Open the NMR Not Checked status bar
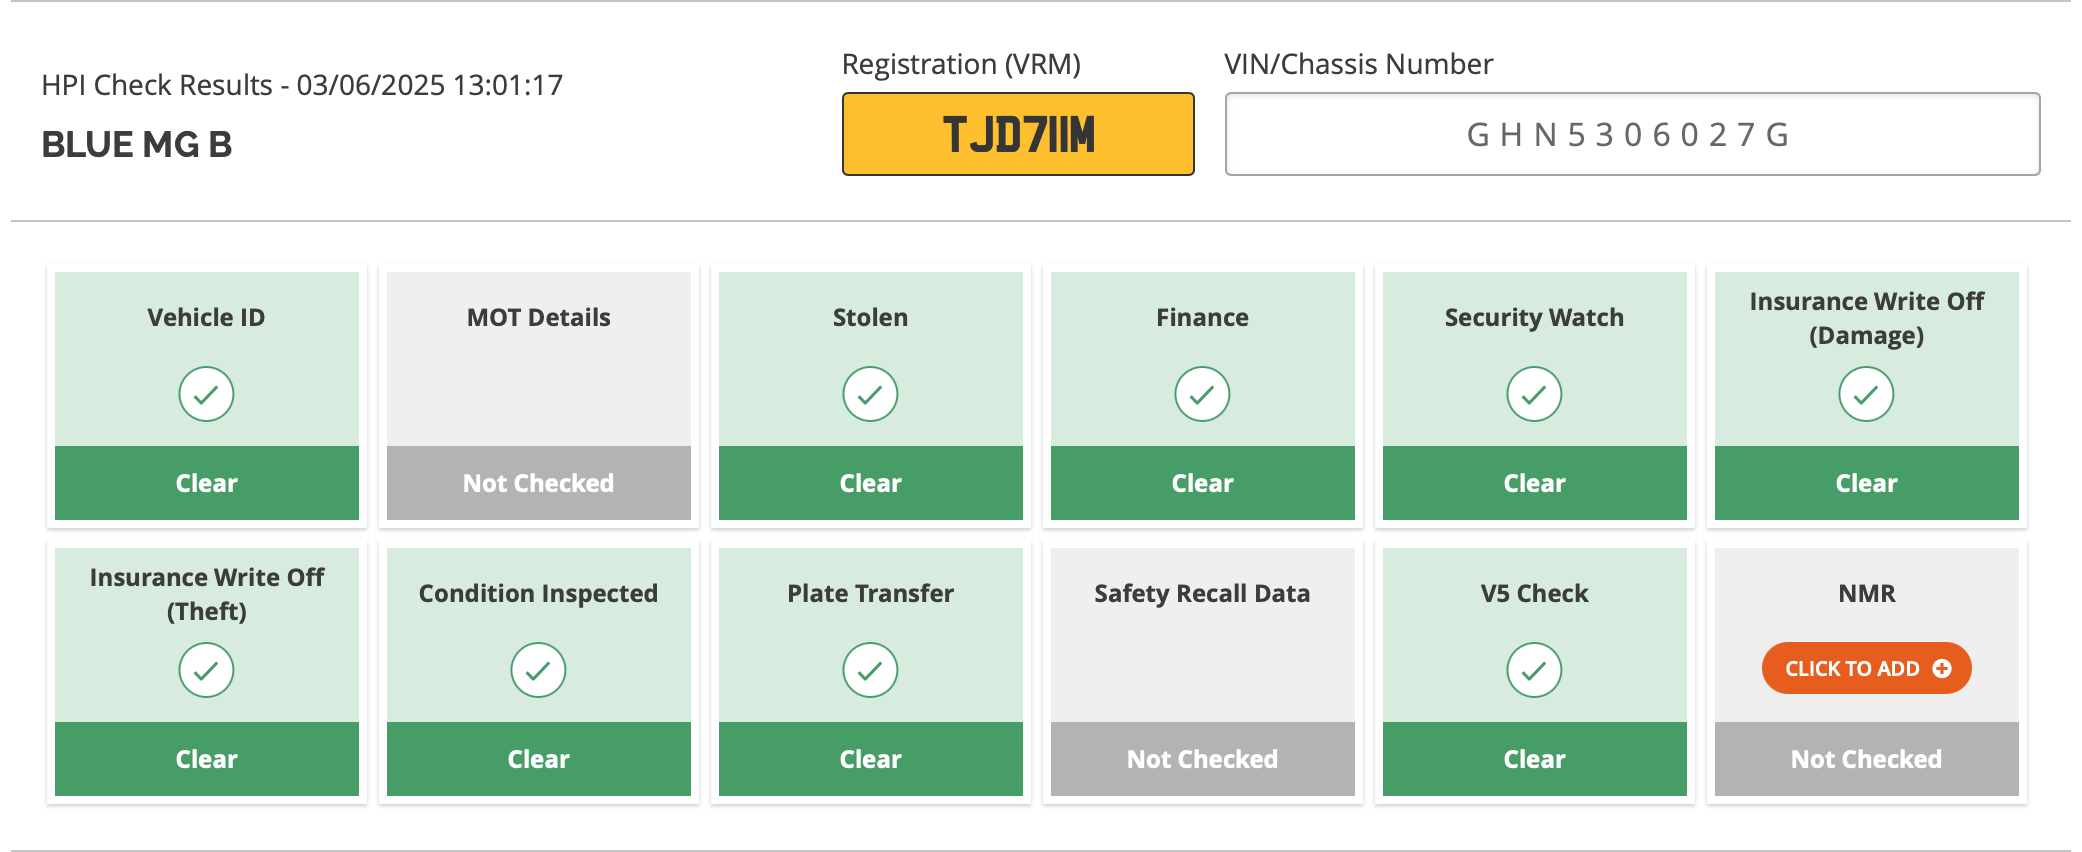The width and height of the screenshot is (2082, 852). [x=1867, y=759]
